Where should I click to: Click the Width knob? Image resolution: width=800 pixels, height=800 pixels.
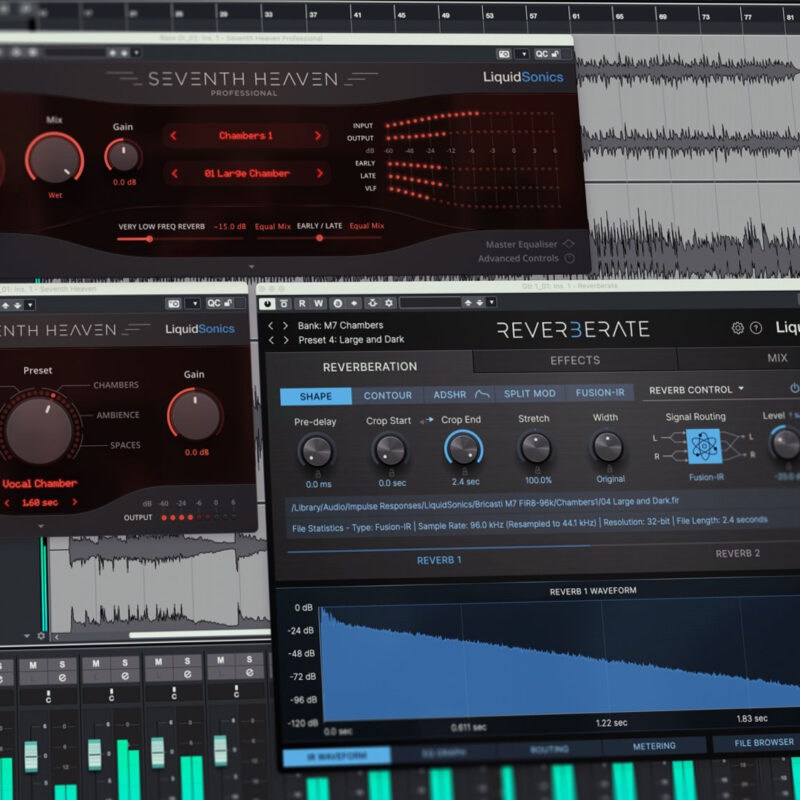[x=608, y=446]
